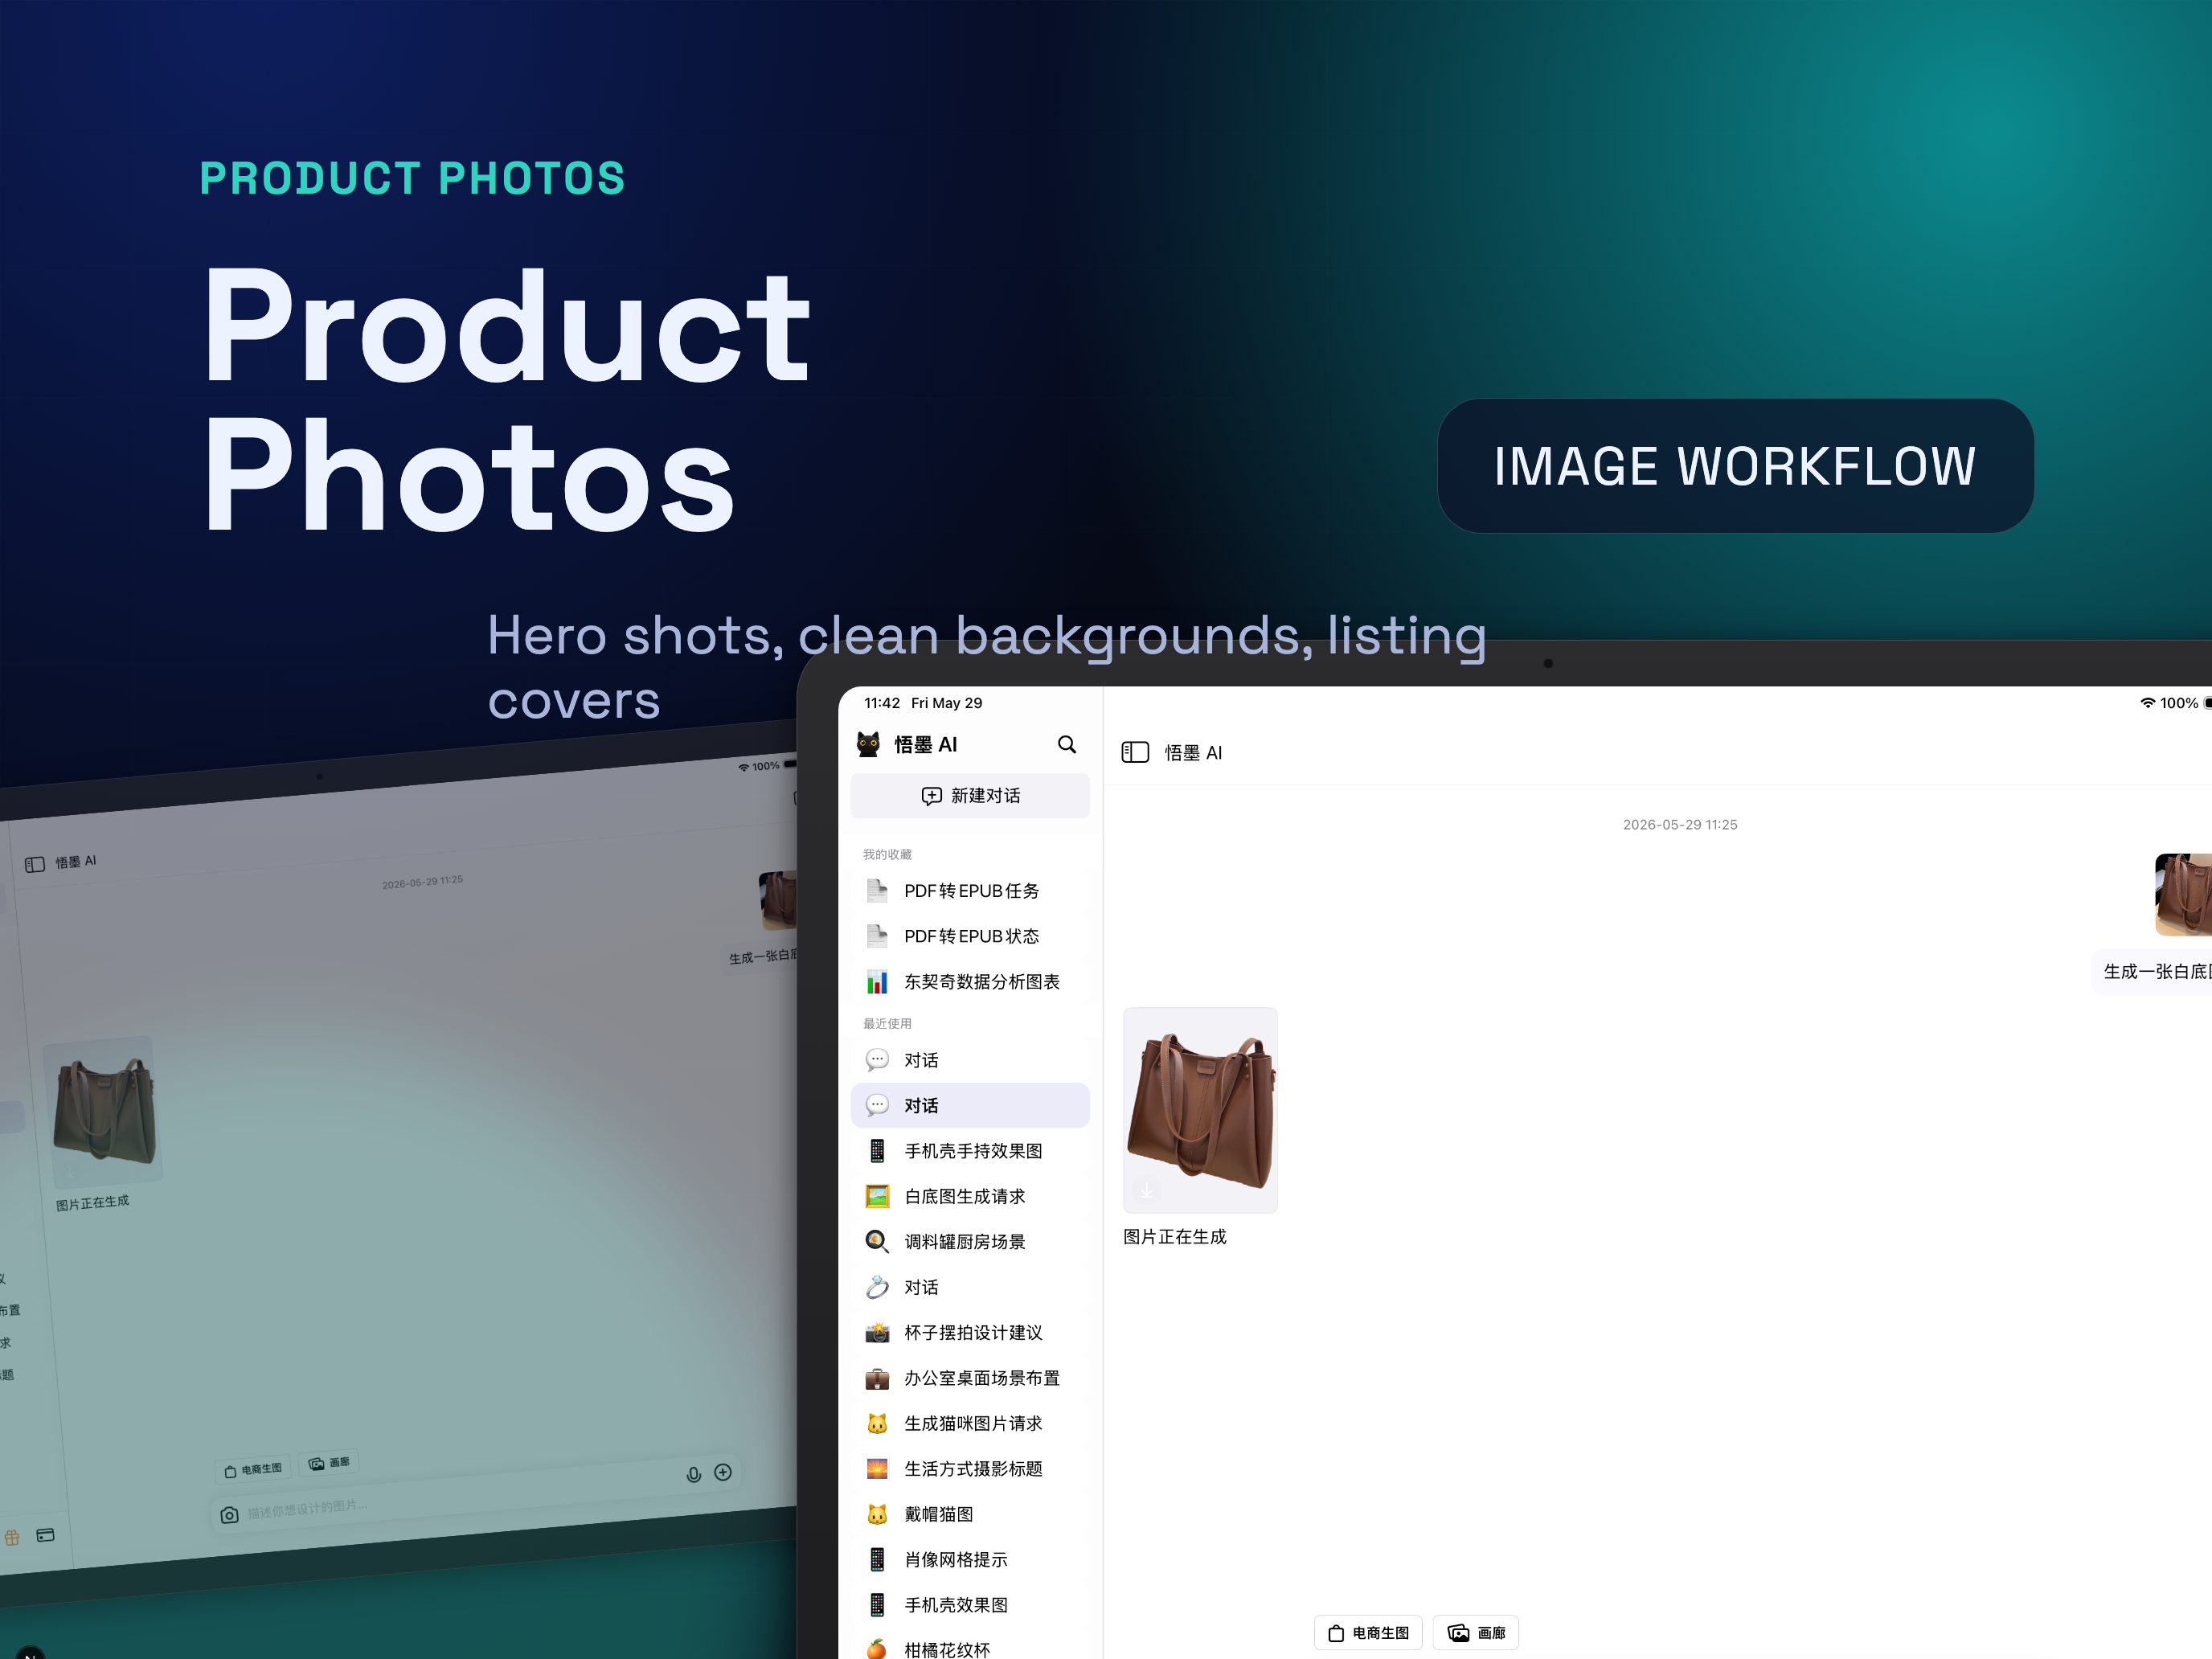
Task: Click the 图片正在生成 status text in the front iPad
Action: 1175,1237
